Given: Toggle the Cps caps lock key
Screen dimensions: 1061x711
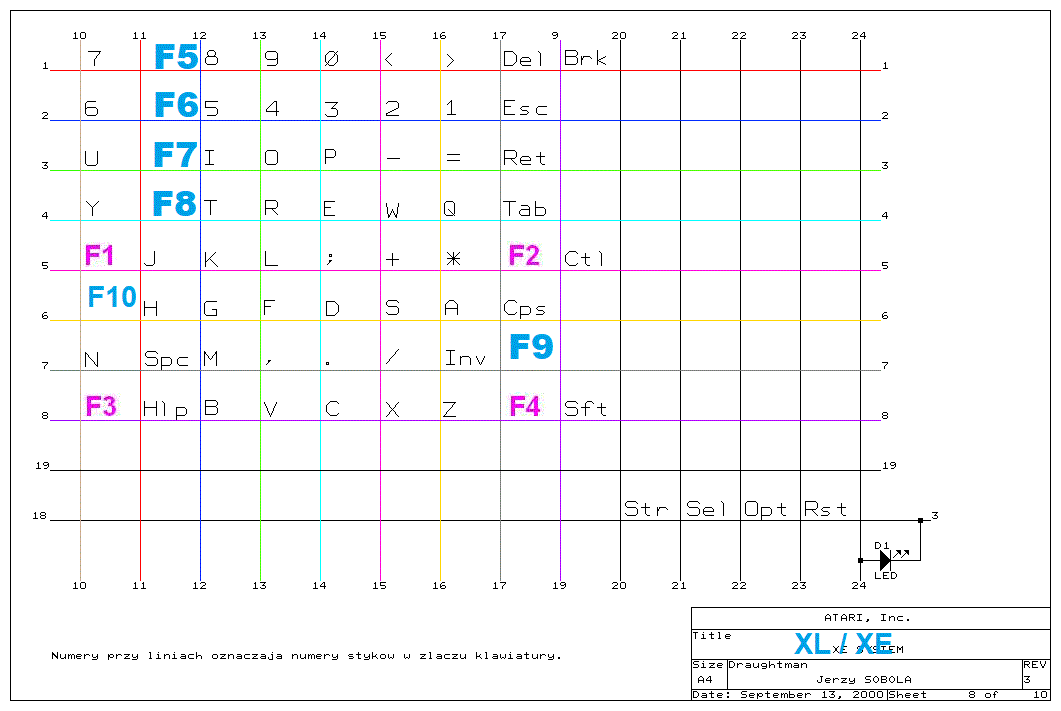Looking at the screenshot, I should tap(522, 309).
